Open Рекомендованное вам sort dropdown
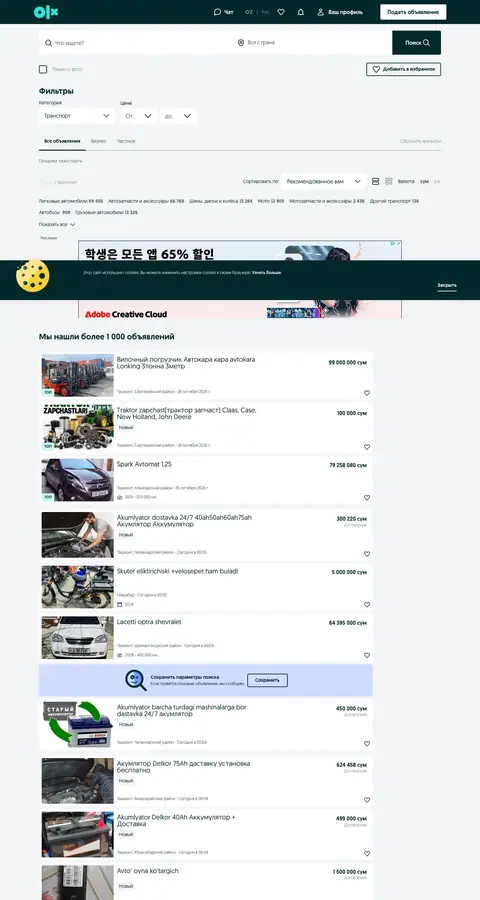Viewport: 480px width, 900px height. [323, 181]
